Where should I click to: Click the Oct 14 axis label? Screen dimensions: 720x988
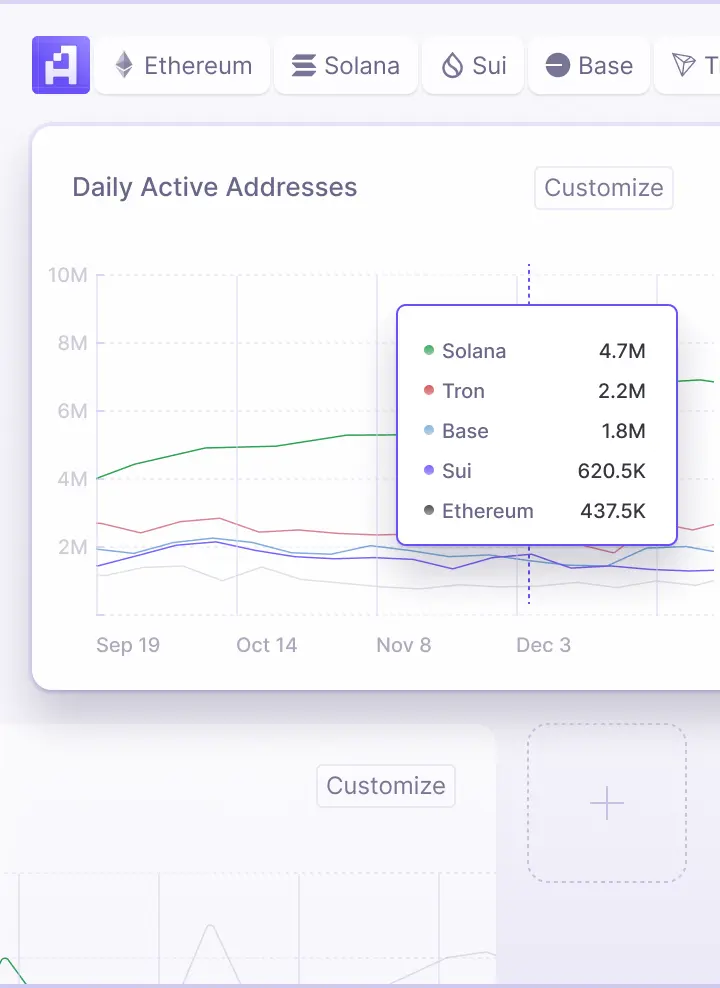pos(266,645)
